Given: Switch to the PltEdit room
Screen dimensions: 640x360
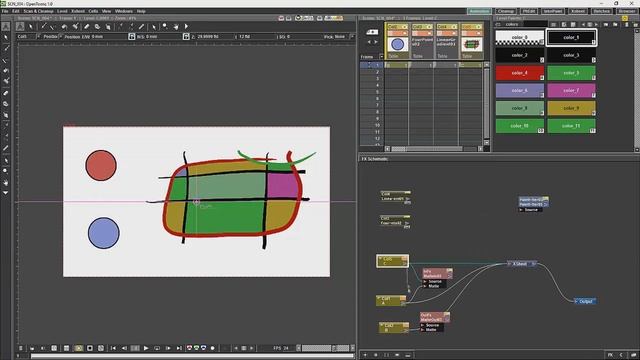Looking at the screenshot, I should coord(529,11).
